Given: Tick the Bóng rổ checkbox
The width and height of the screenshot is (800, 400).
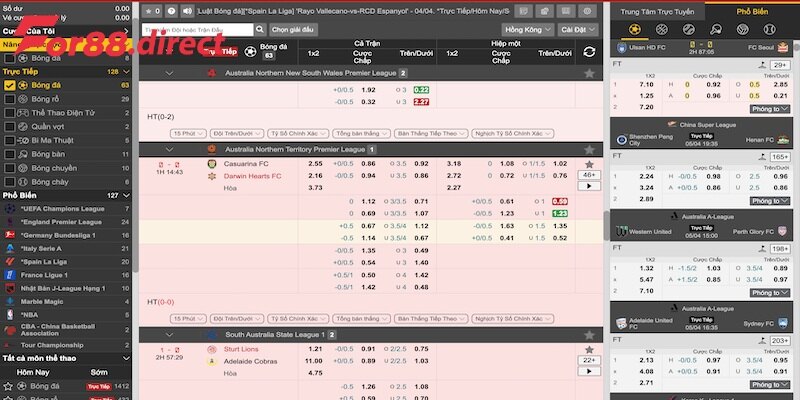Looking at the screenshot, I should click(x=10, y=99).
